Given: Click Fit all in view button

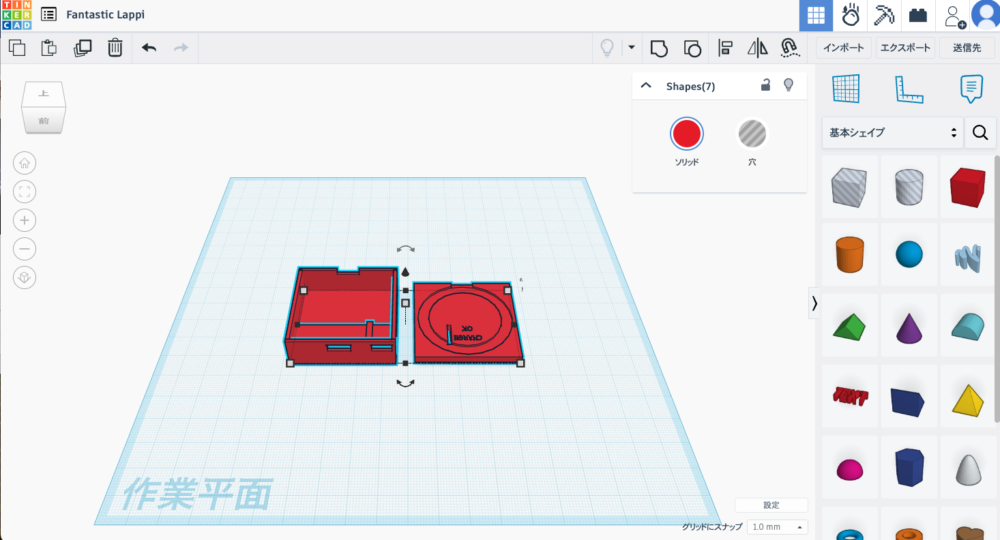Looking at the screenshot, I should pyautogui.click(x=24, y=192).
